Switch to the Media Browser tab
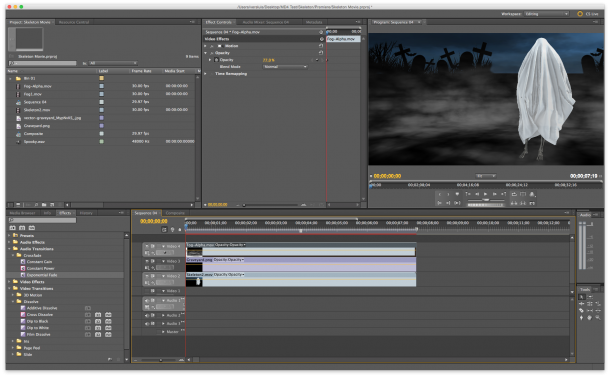This screenshot has height=377, width=610. pos(22,213)
